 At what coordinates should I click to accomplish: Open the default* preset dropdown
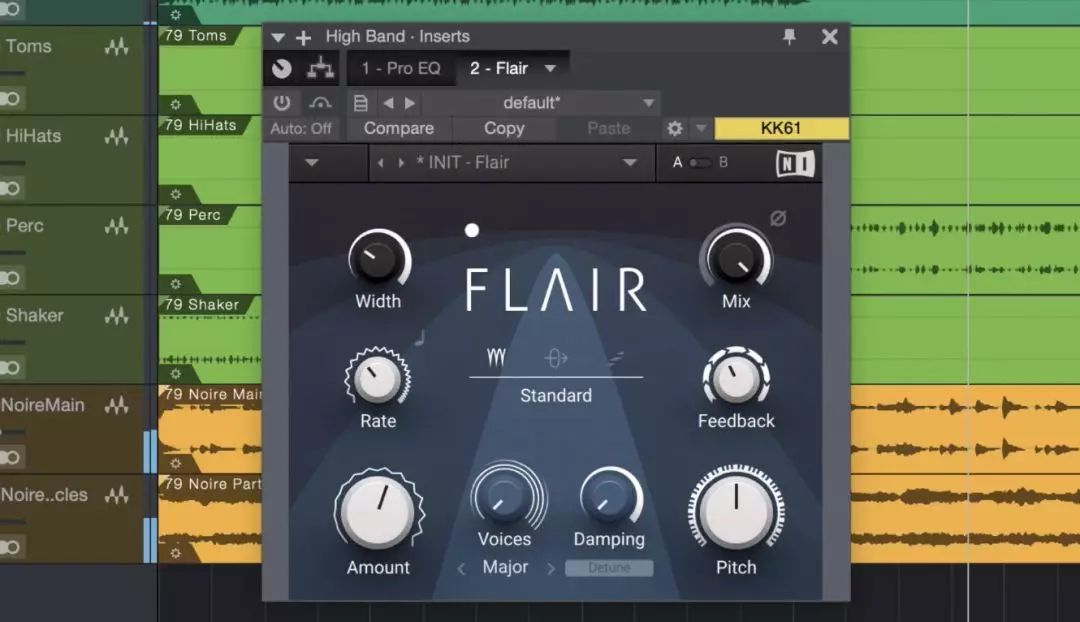click(541, 103)
